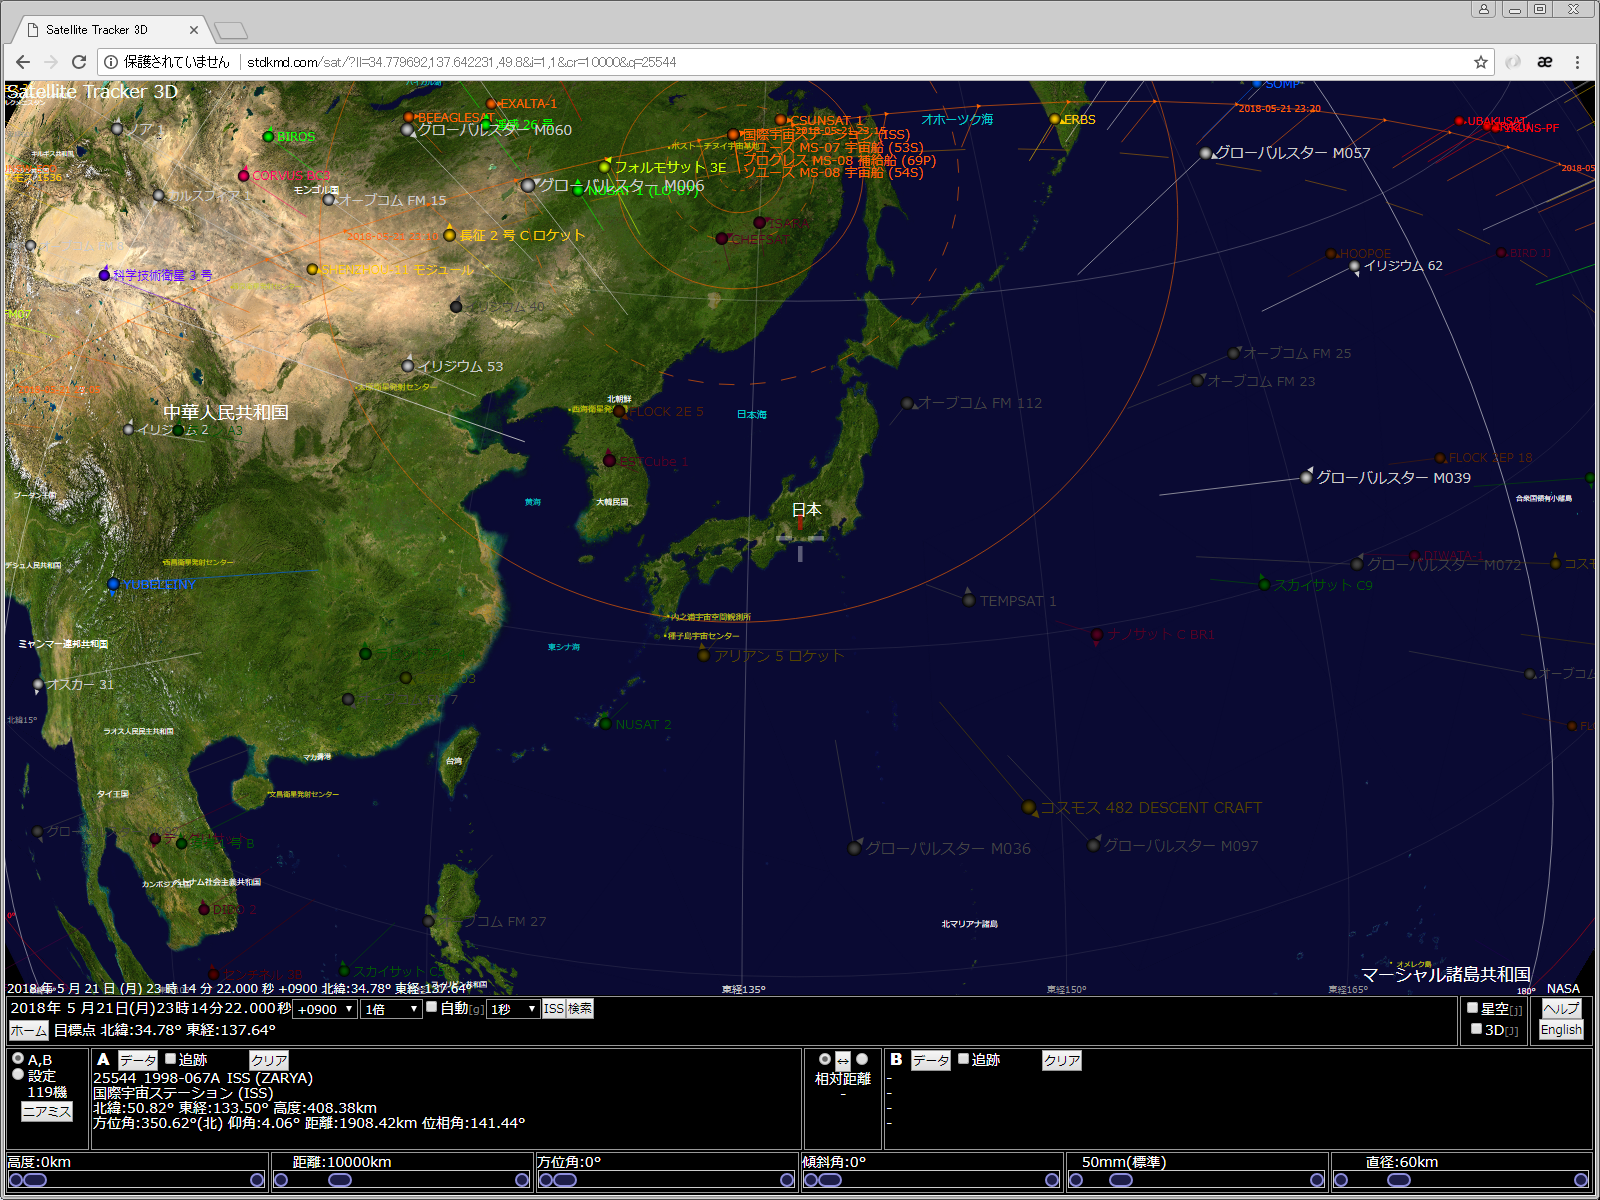Open the Chrome three-dot menu
Image resolution: width=1600 pixels, height=1200 pixels.
[1577, 62]
